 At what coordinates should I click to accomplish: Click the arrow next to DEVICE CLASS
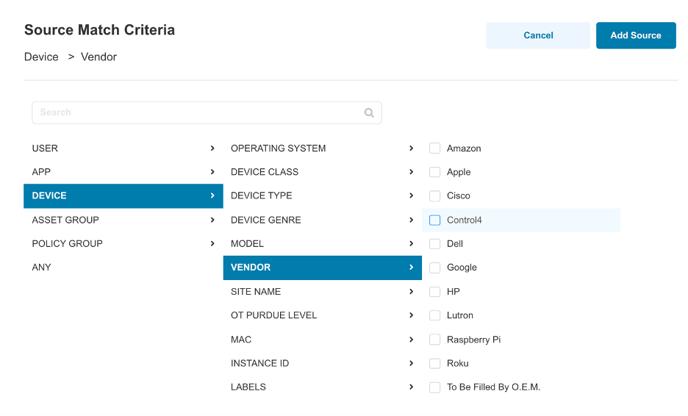[x=411, y=172]
